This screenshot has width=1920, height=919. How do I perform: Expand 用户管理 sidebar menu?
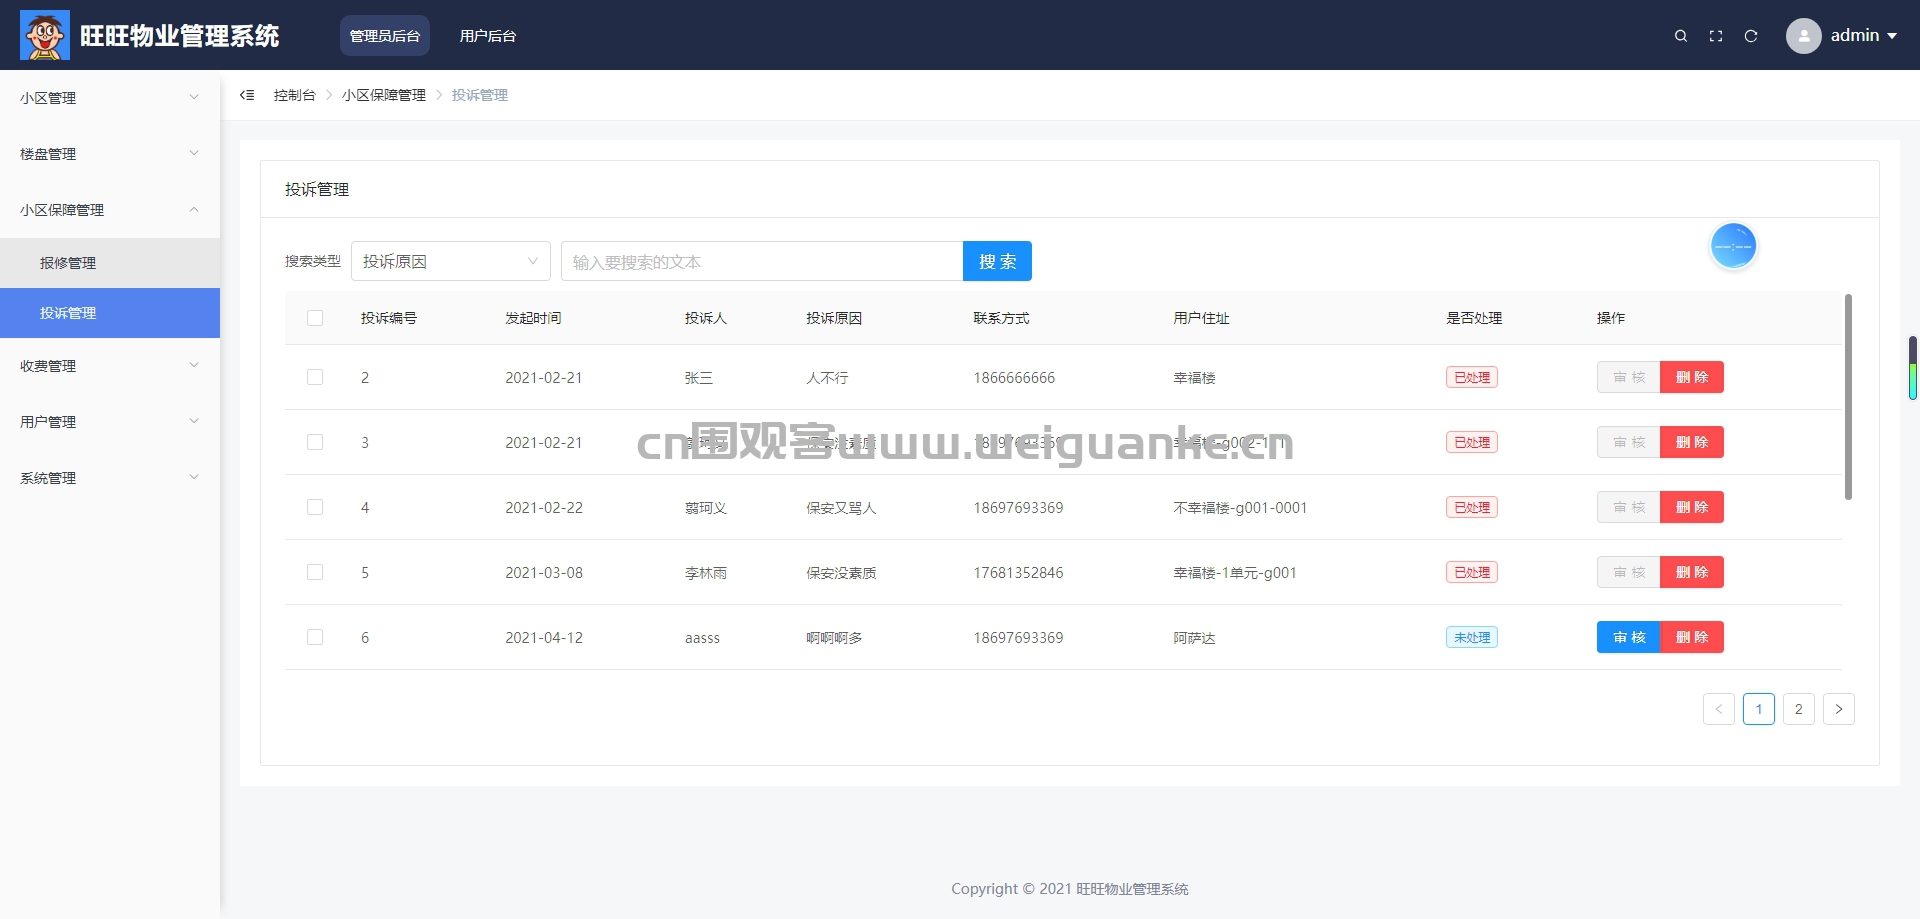[110, 422]
